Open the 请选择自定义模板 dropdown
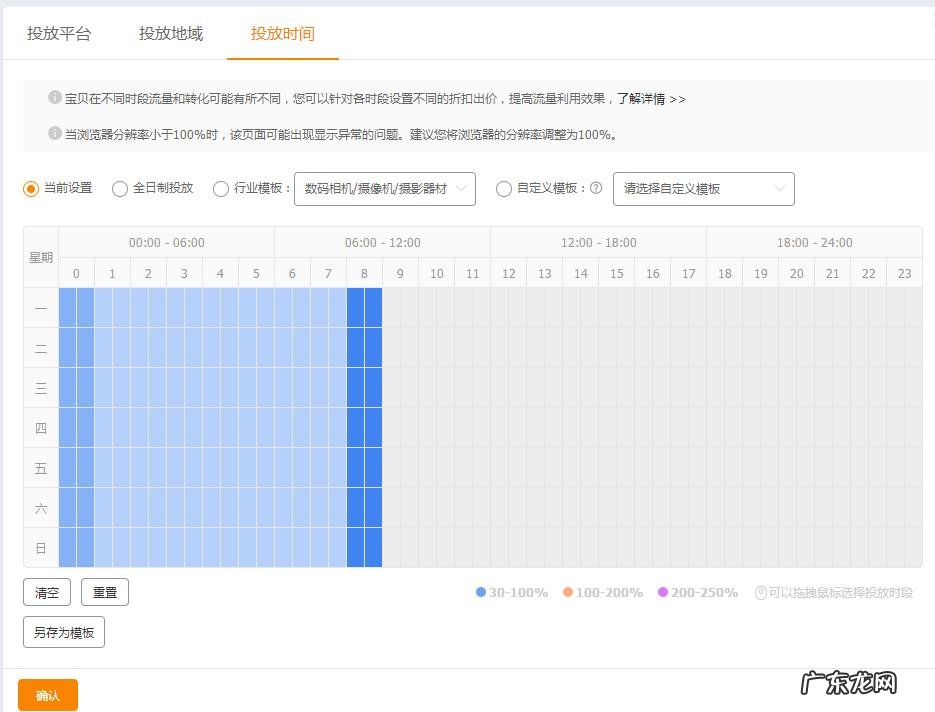 click(x=703, y=189)
